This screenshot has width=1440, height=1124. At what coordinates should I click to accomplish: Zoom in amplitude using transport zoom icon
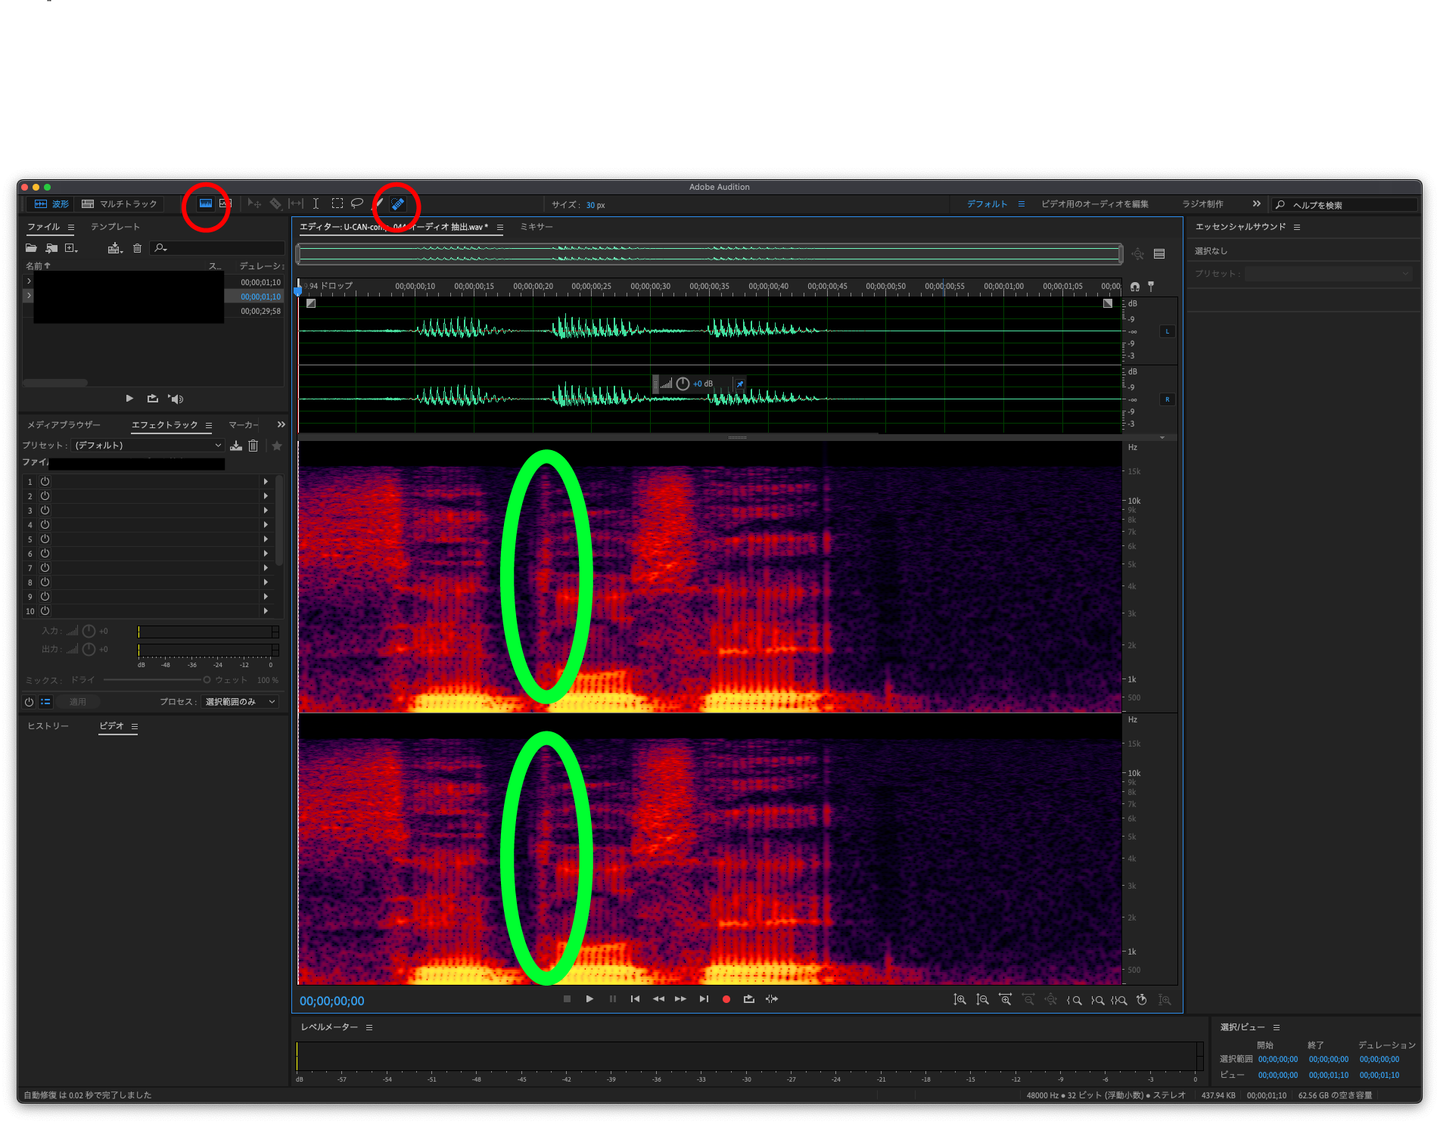tap(959, 1000)
